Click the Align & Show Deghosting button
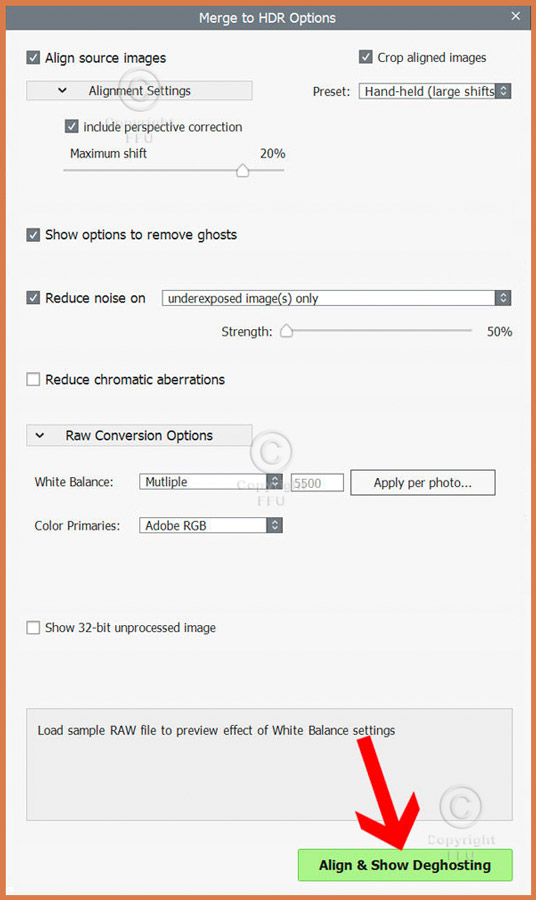The image size is (536, 900). [405, 864]
